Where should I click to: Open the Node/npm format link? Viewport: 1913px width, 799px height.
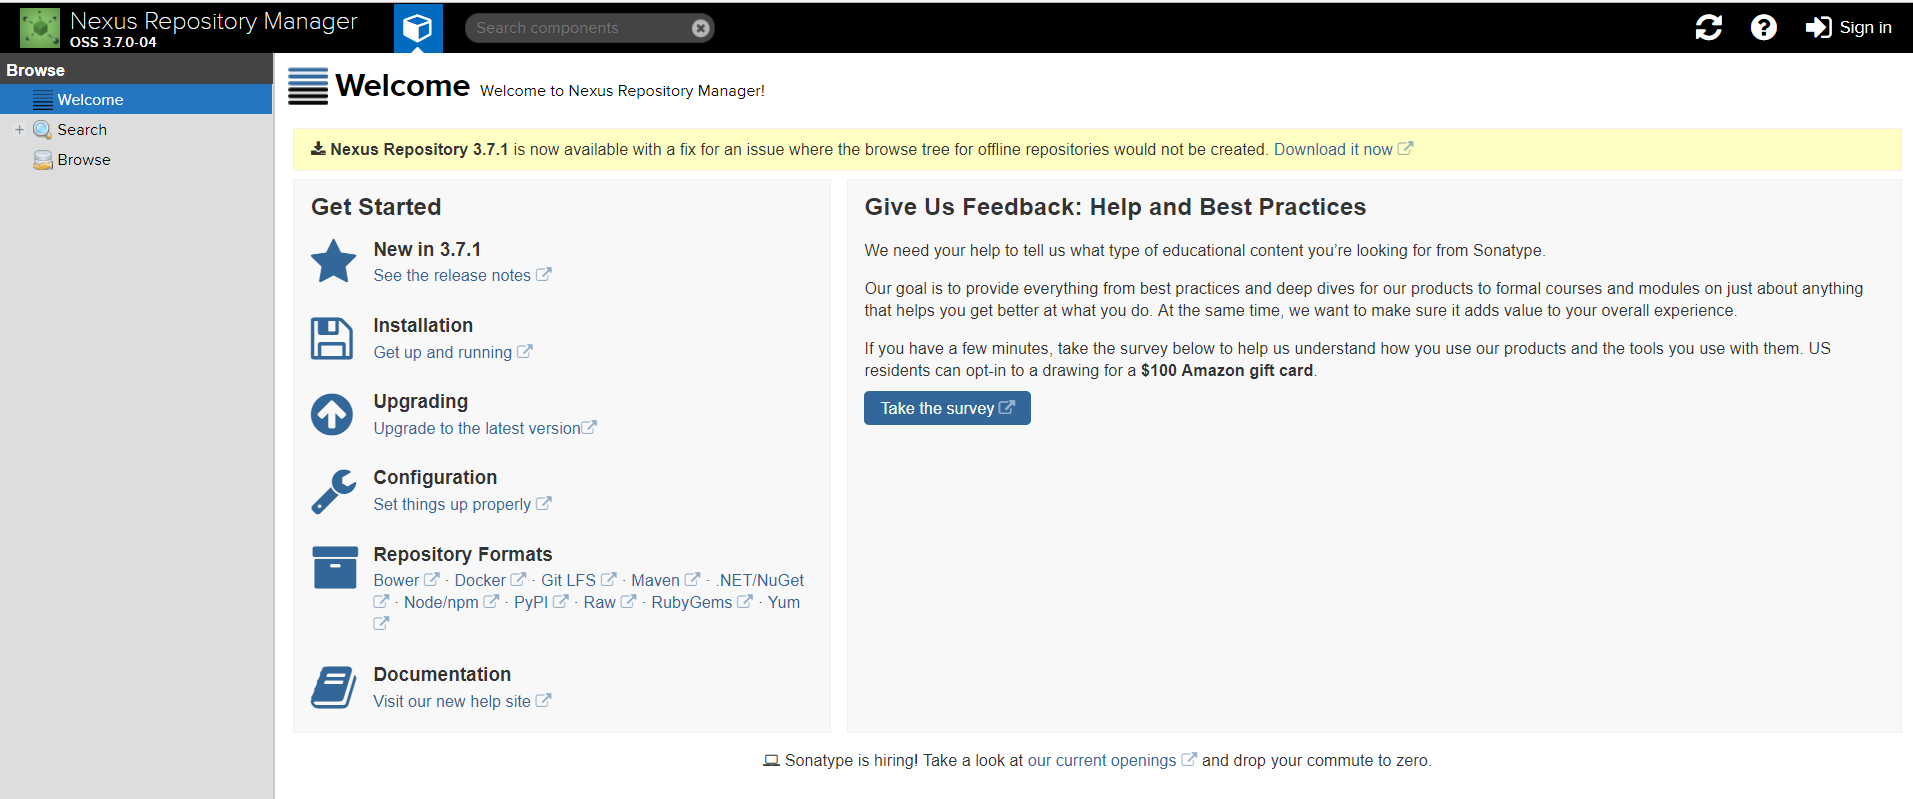tap(441, 603)
